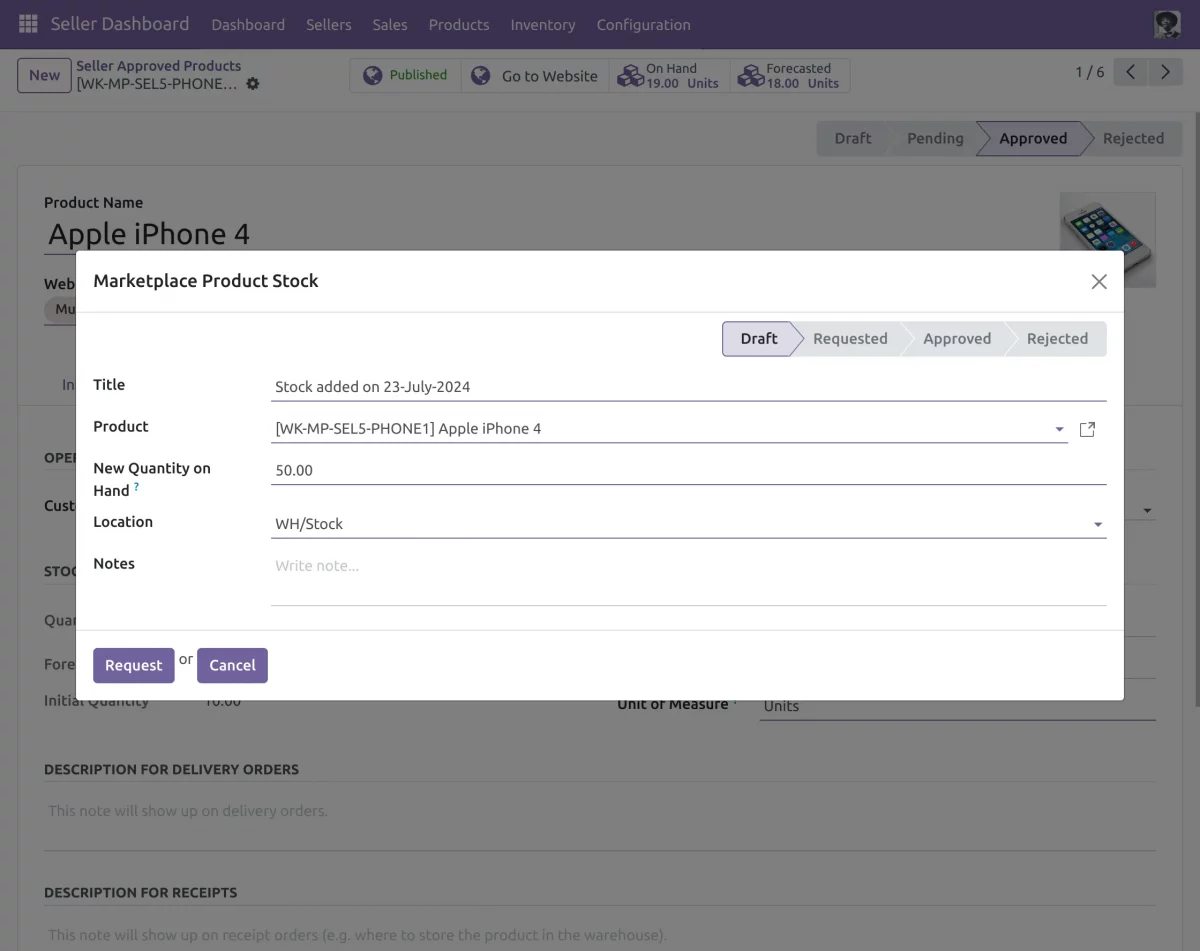The image size is (1200, 951).
Task: Open the Inventory menu
Action: click(542, 24)
